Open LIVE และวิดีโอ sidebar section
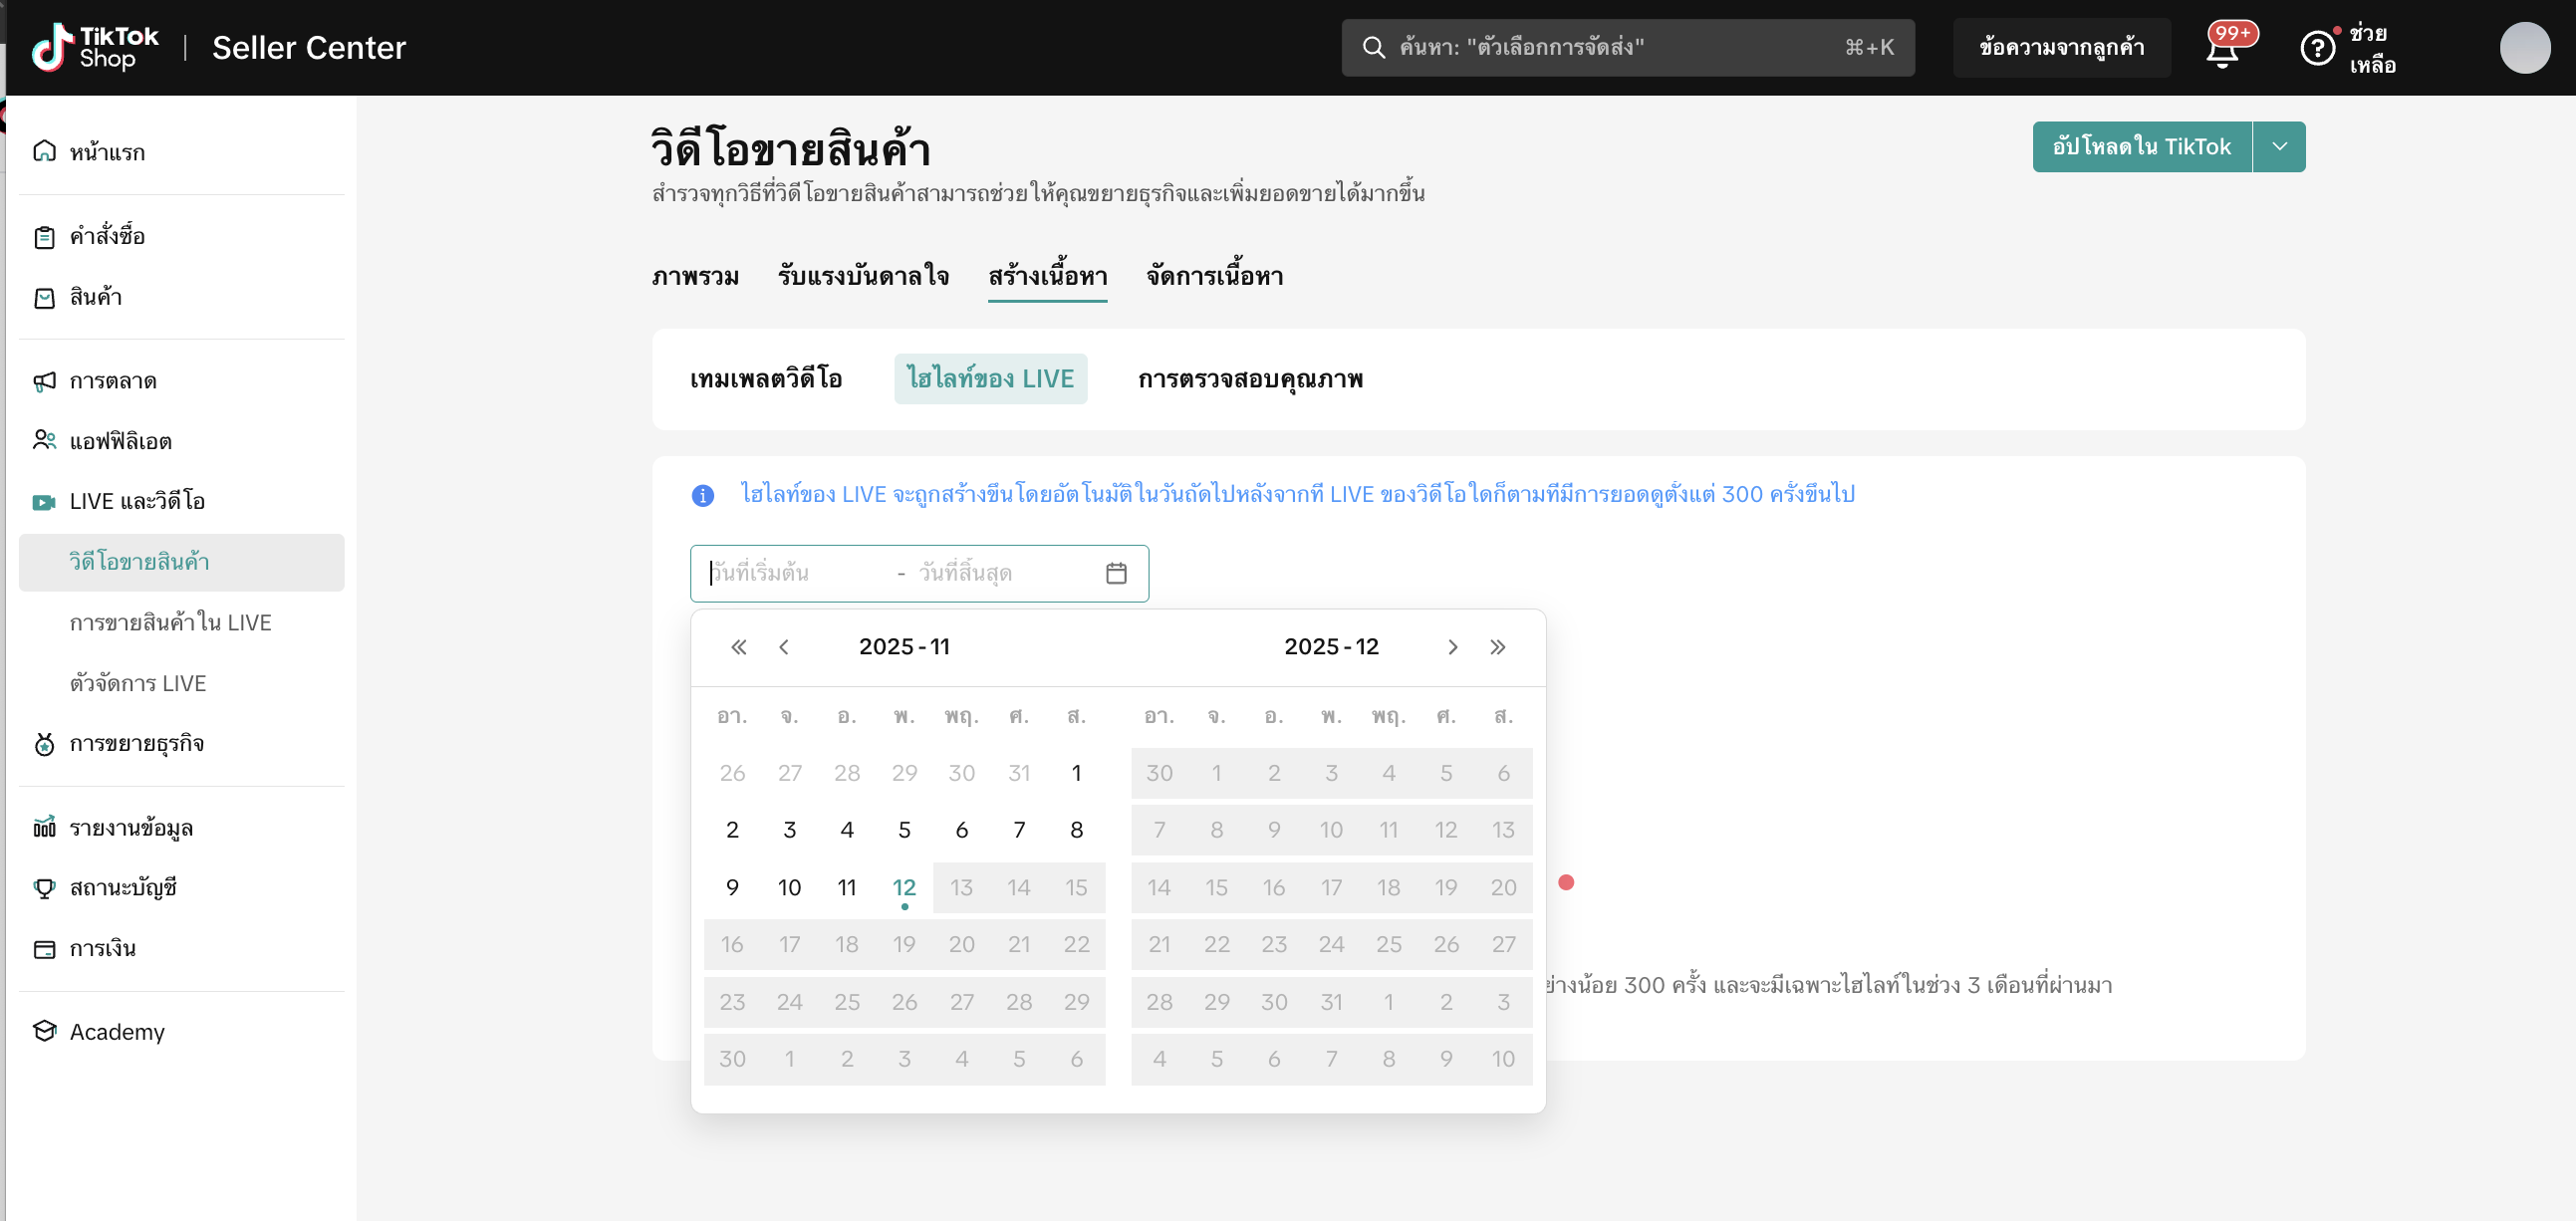The width and height of the screenshot is (2576, 1221). [x=137, y=501]
